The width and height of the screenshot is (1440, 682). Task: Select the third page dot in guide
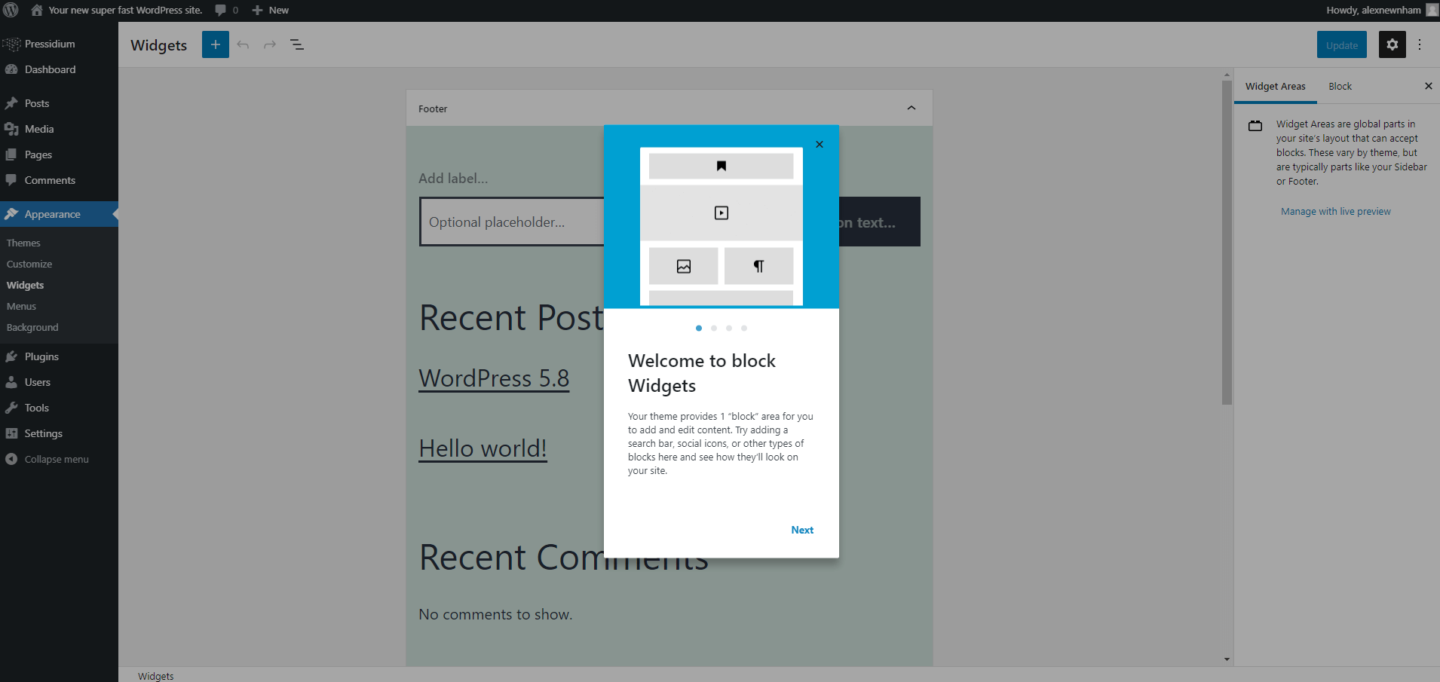pyautogui.click(x=729, y=328)
